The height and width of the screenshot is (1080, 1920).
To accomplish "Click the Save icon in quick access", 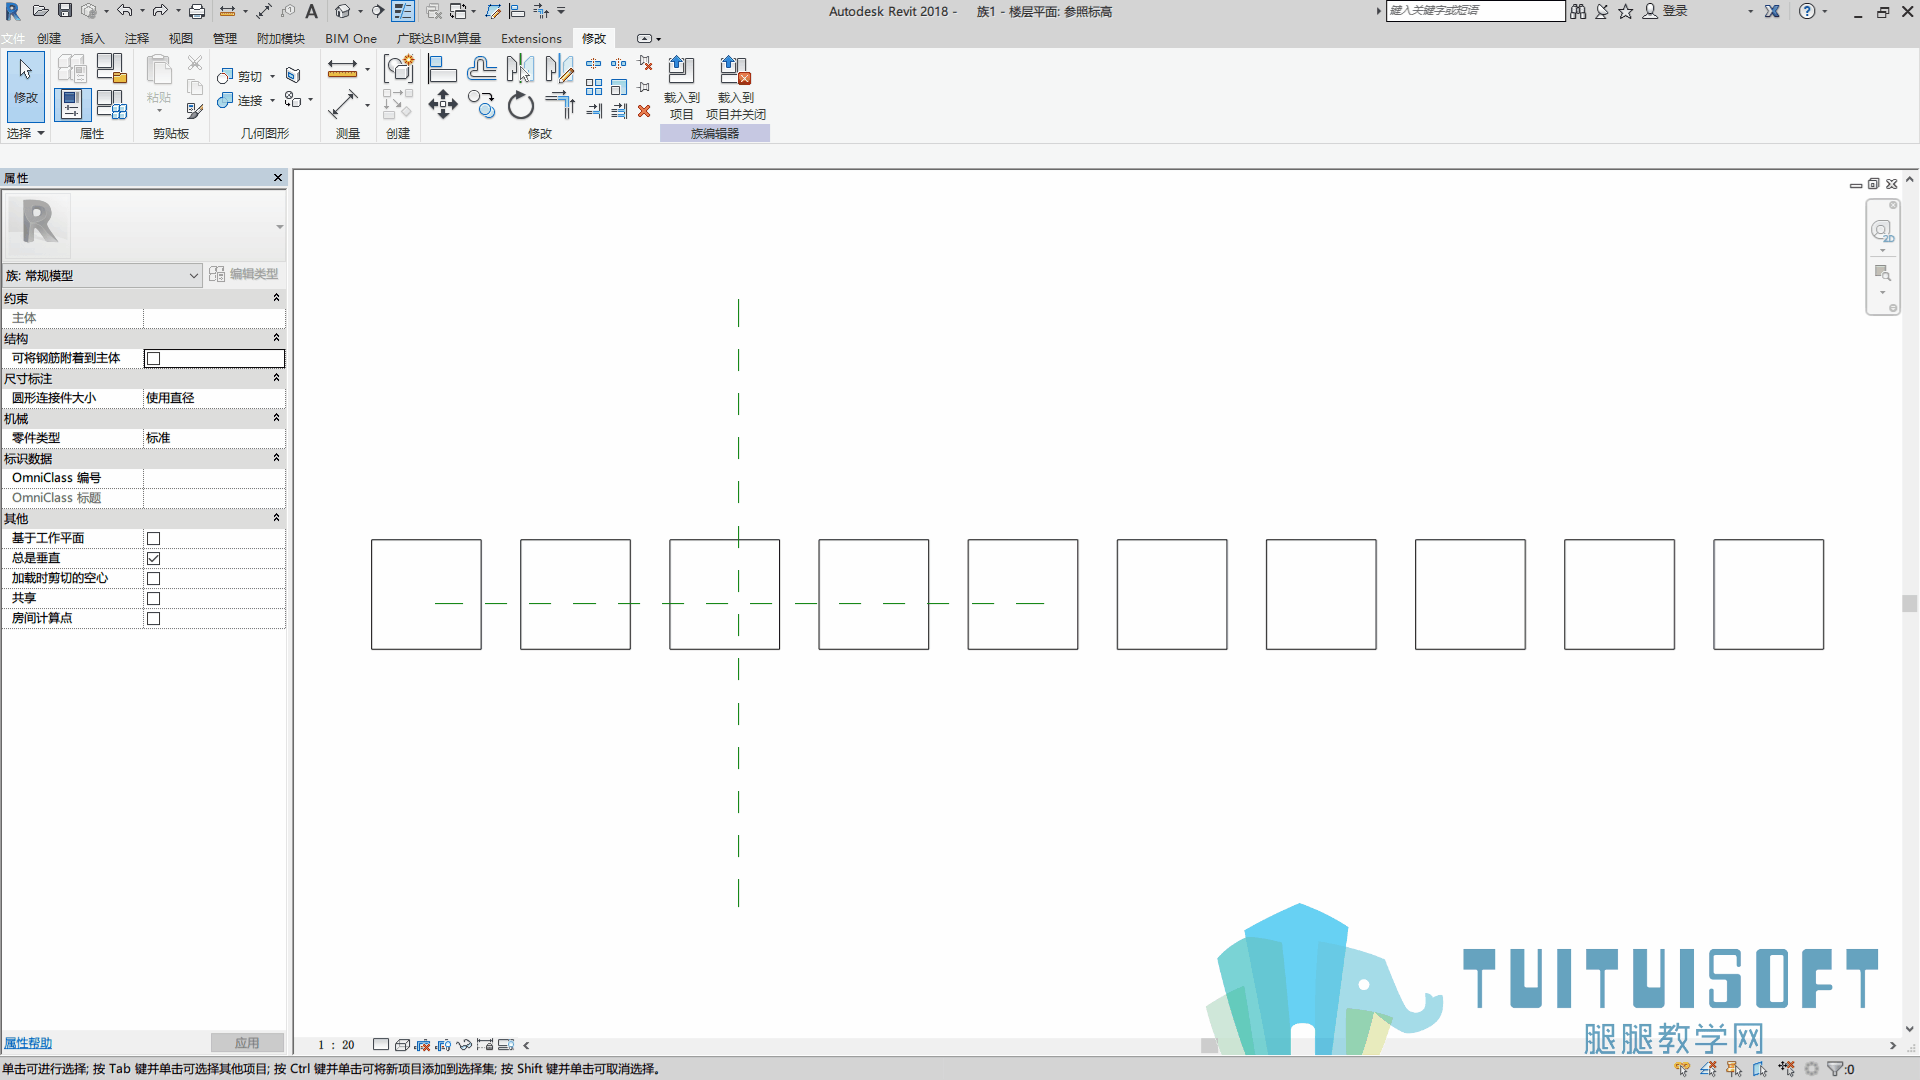I will click(65, 11).
